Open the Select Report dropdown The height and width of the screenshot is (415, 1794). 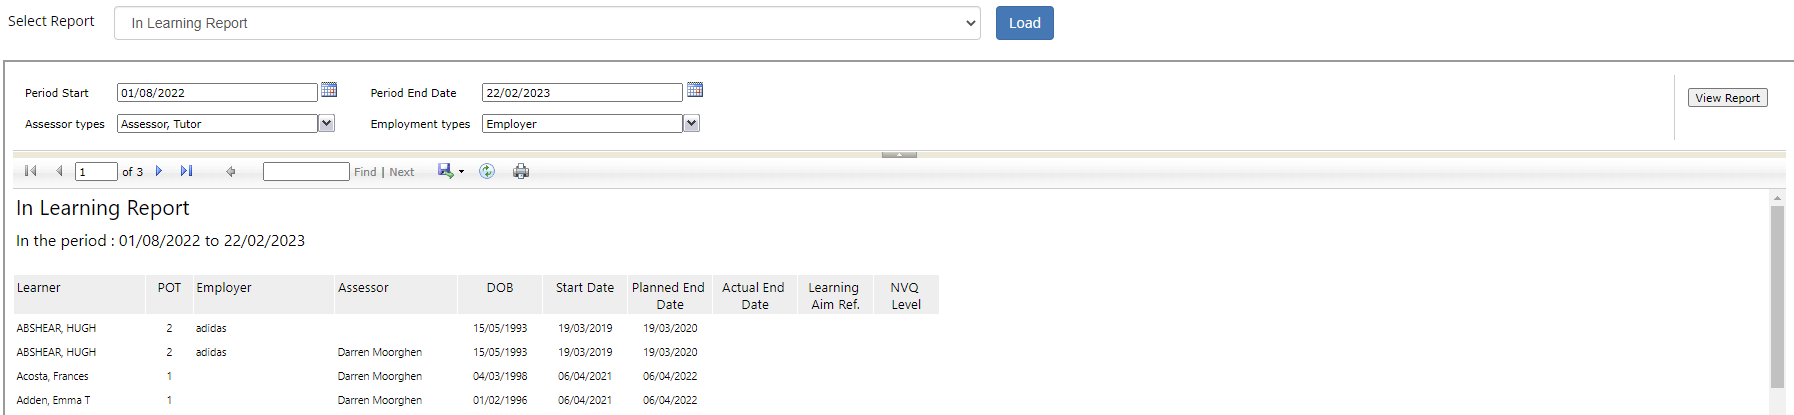pos(547,23)
